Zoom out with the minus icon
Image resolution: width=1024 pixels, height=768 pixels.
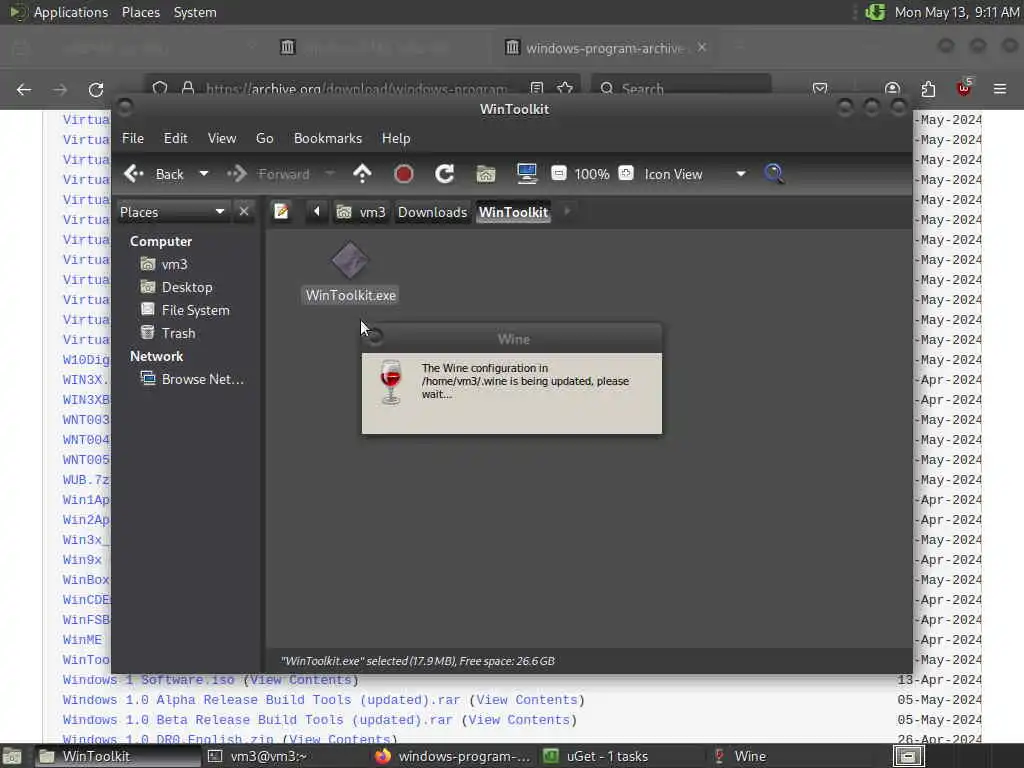coord(558,173)
